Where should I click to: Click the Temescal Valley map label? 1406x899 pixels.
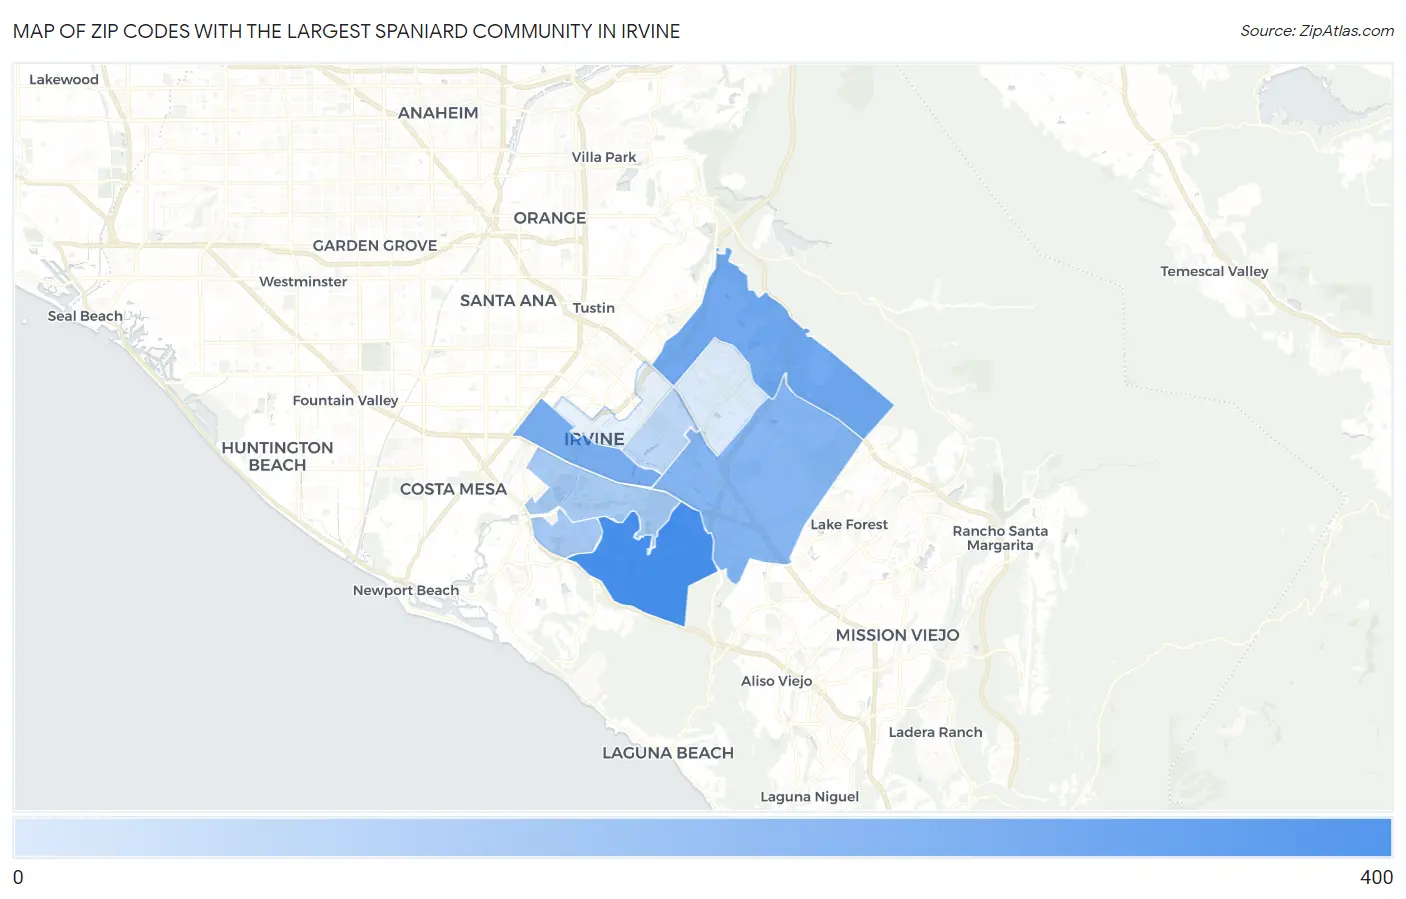(x=1214, y=271)
